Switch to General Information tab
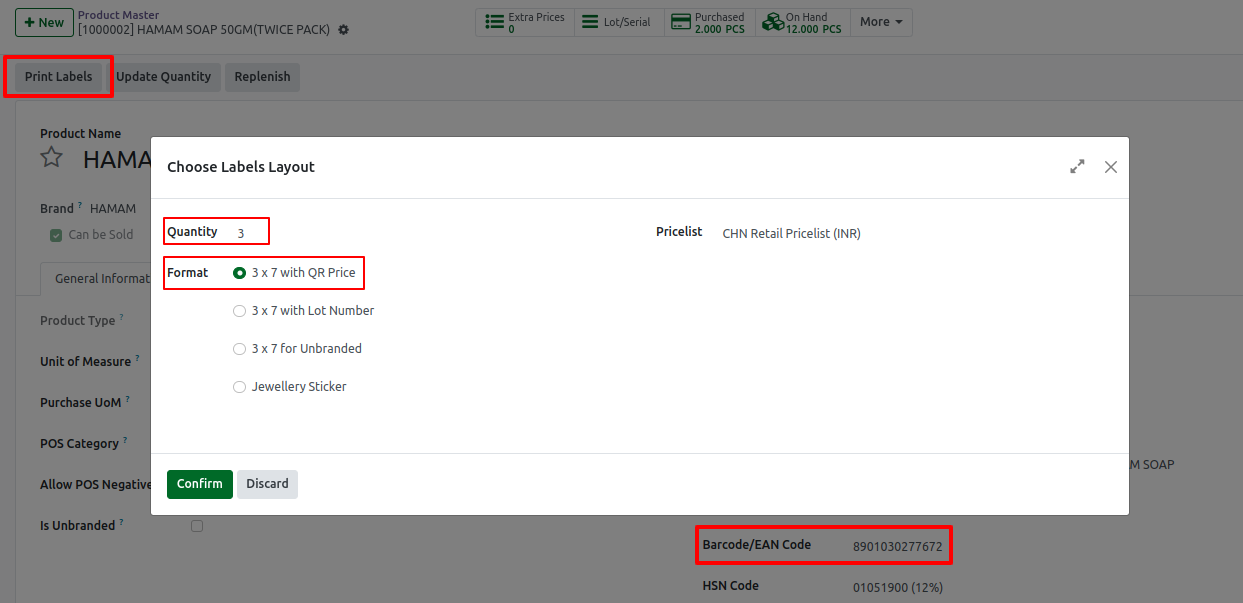1243x603 pixels. click(x=98, y=279)
